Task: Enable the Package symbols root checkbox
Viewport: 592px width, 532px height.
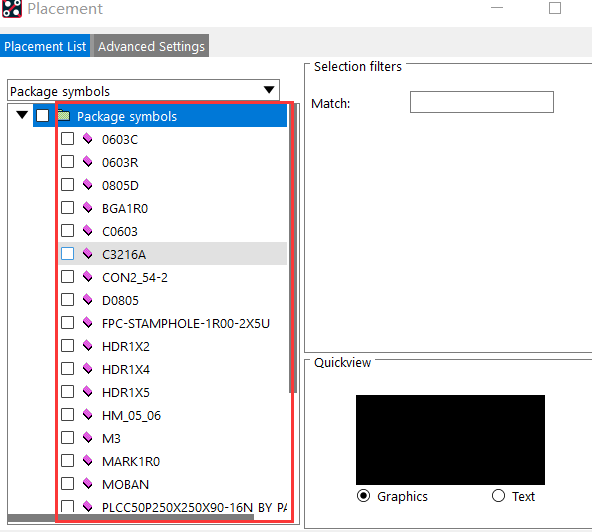Action: (42, 116)
